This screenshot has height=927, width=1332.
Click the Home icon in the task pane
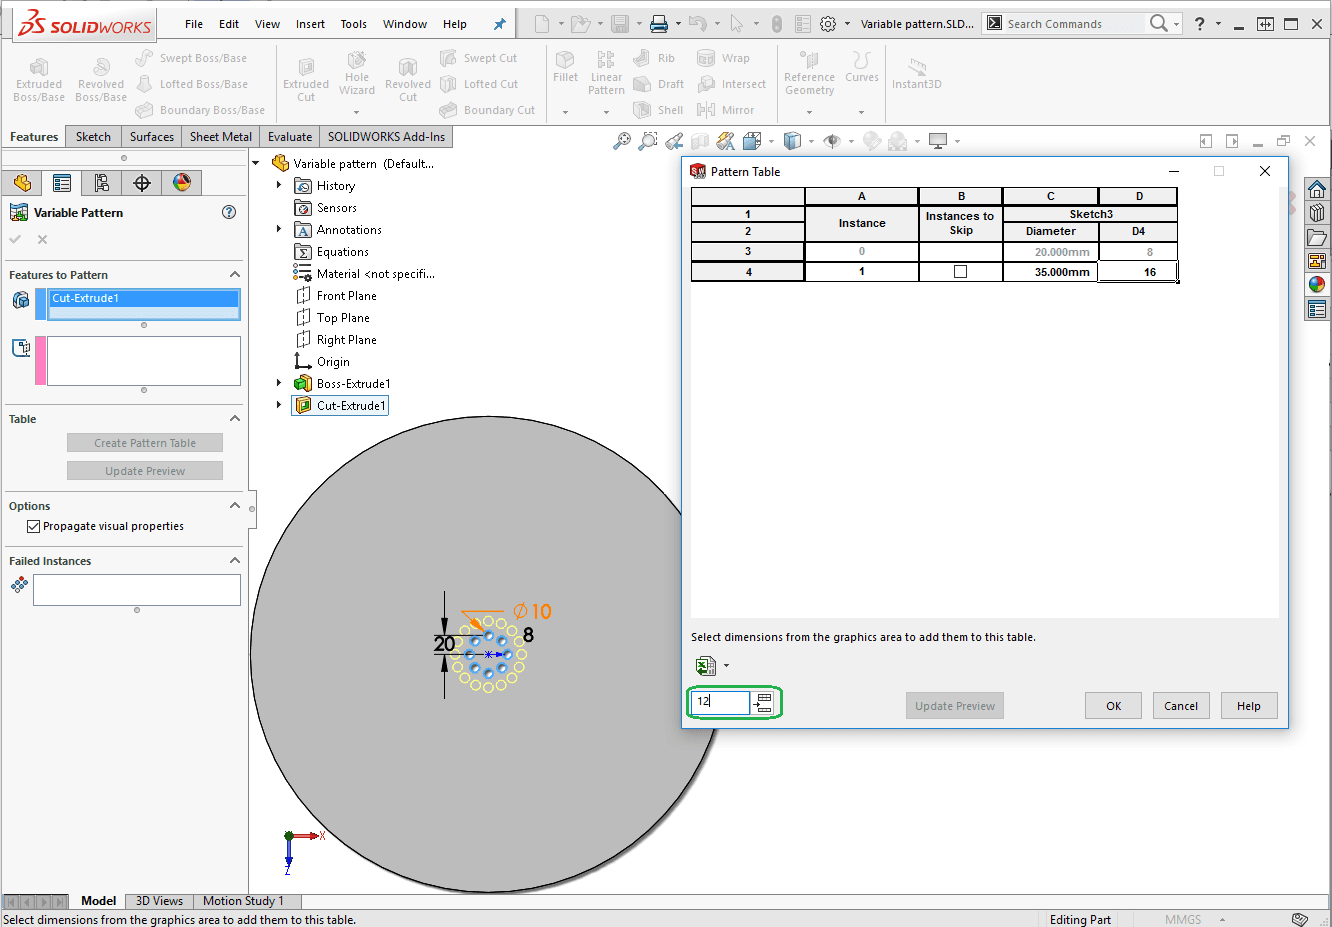point(1317,189)
